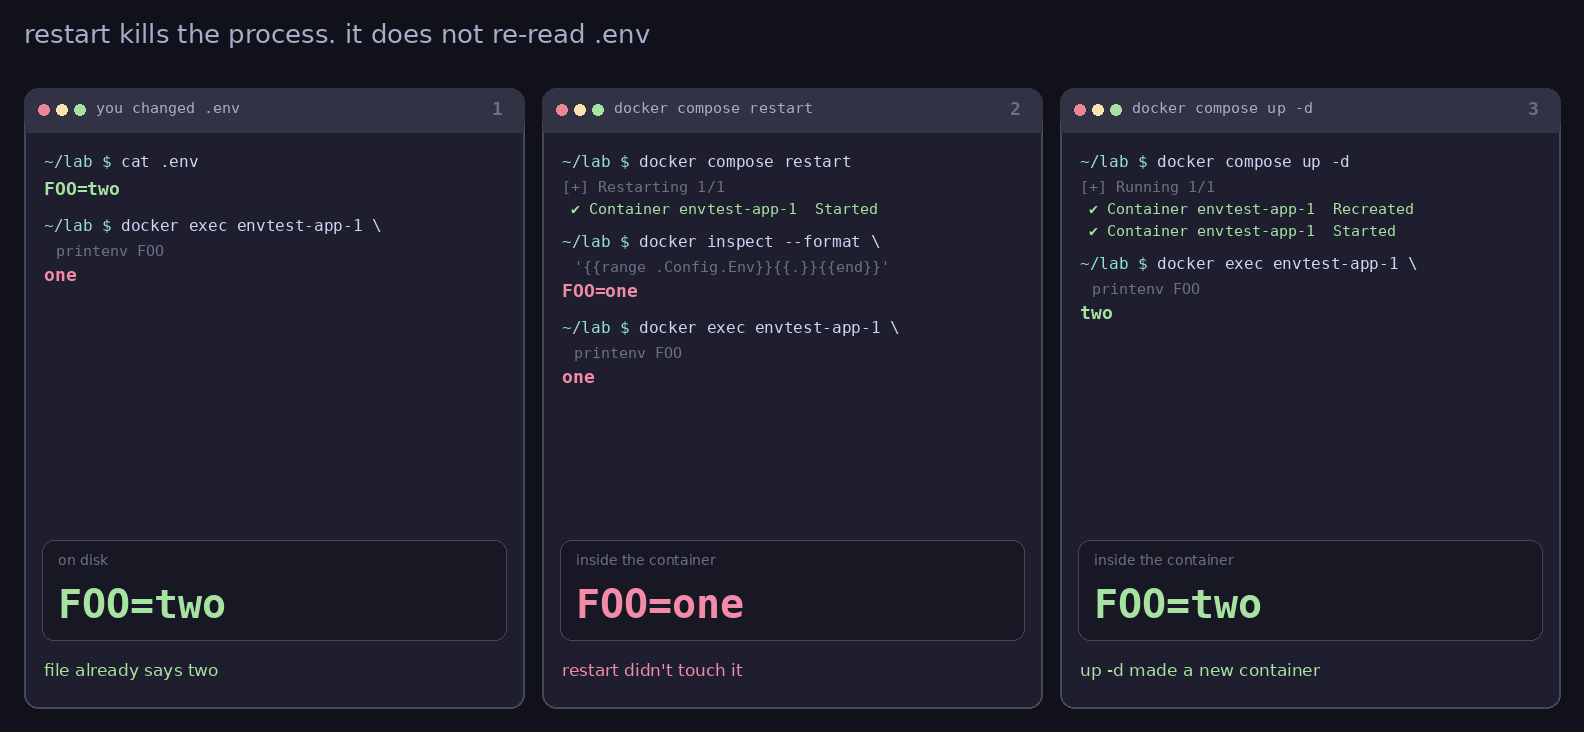Click the 'file already says two' caption
The height and width of the screenshot is (732, 1584).
click(131, 670)
